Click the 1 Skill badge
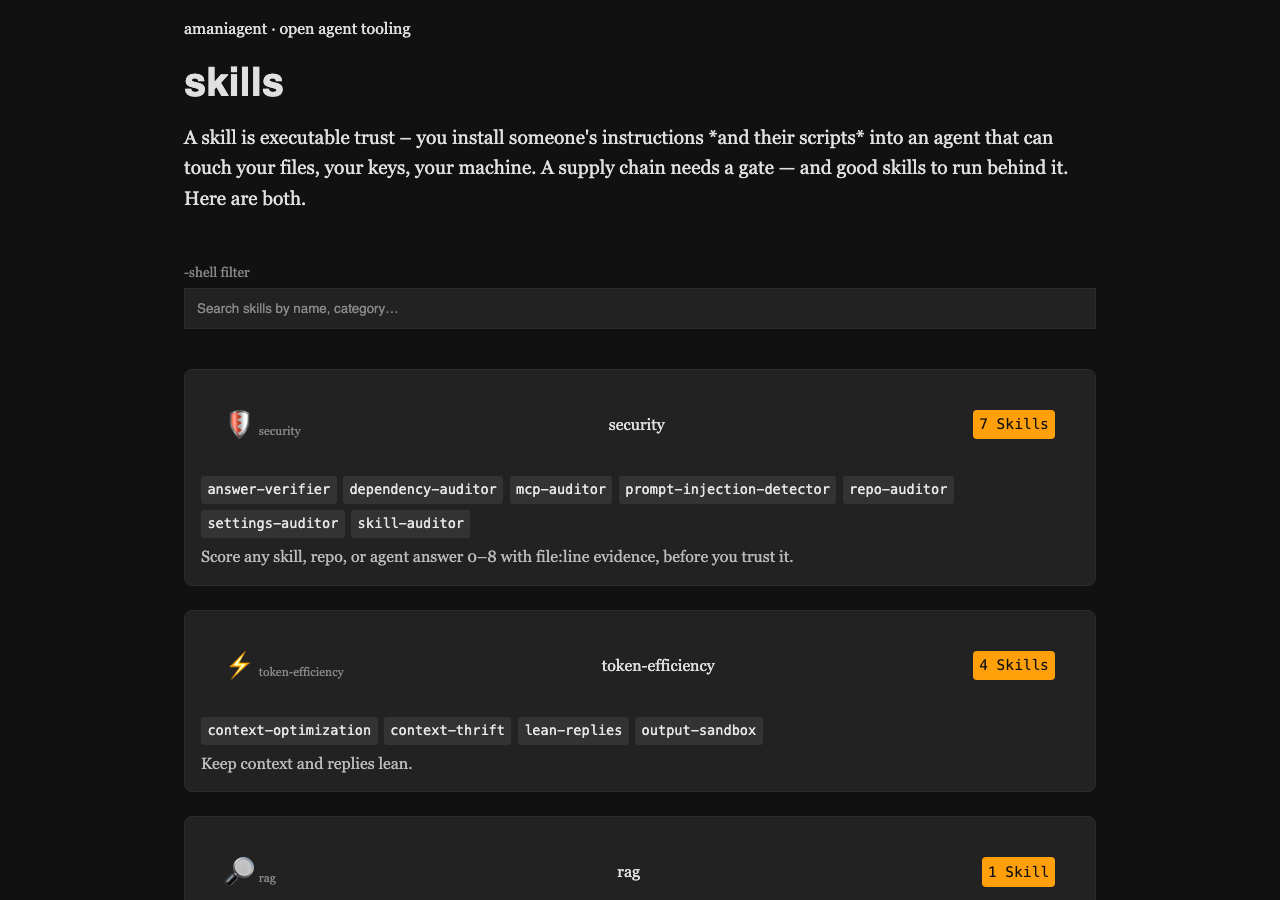 tap(1018, 872)
